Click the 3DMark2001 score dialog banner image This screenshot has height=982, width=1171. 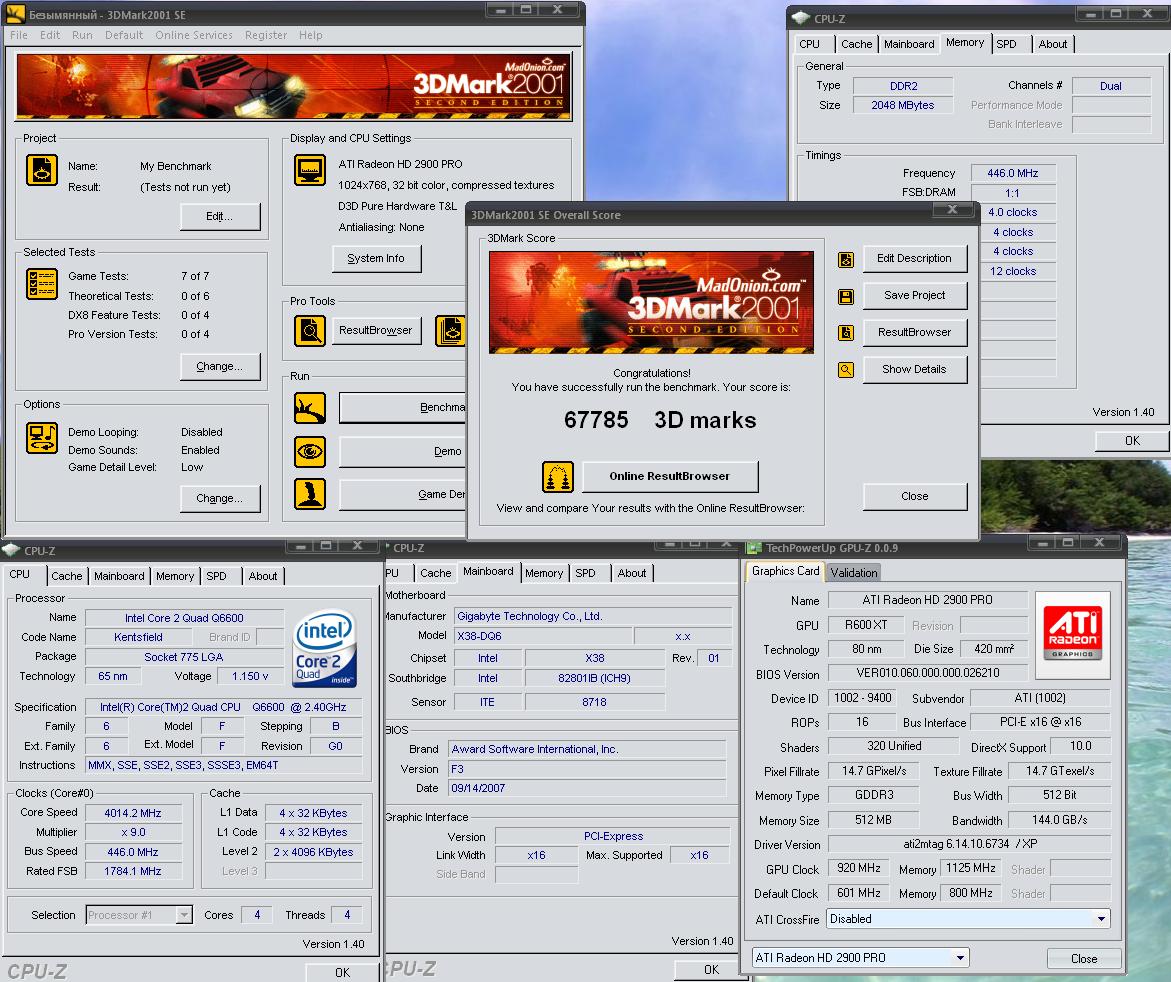point(651,302)
